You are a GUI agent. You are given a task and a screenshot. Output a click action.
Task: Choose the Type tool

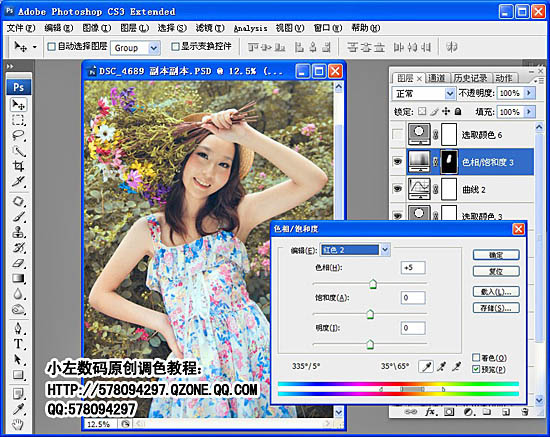pos(18,344)
